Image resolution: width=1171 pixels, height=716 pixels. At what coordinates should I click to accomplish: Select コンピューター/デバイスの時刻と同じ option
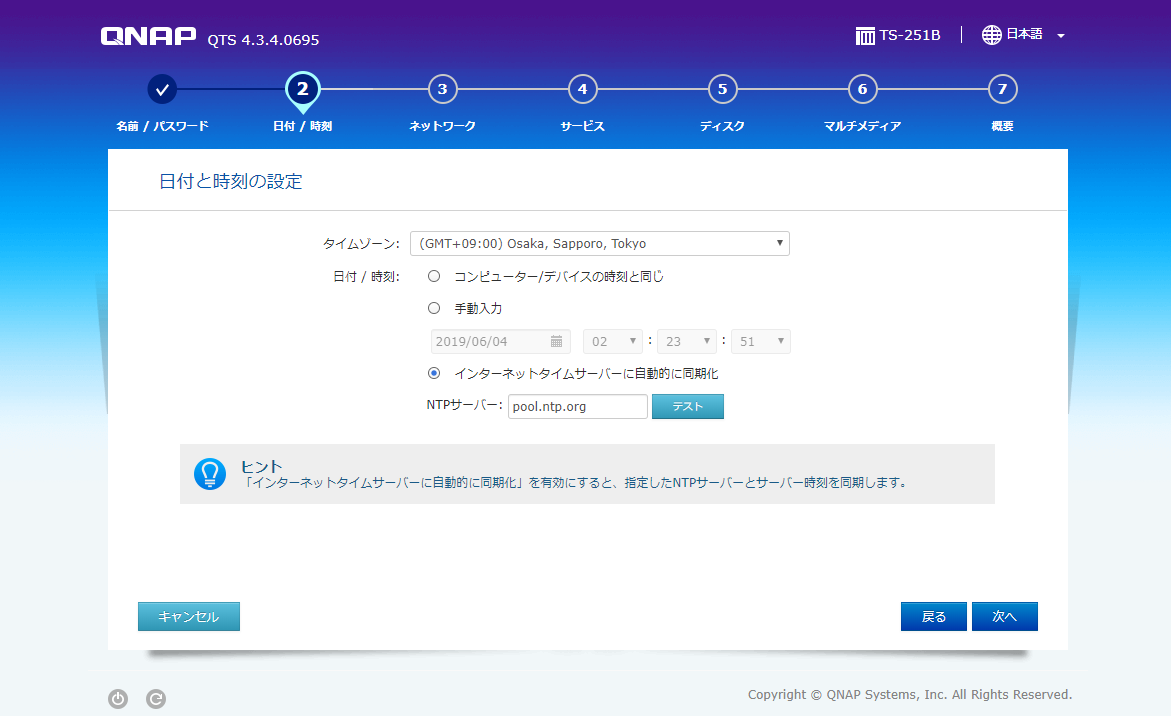(x=433, y=275)
